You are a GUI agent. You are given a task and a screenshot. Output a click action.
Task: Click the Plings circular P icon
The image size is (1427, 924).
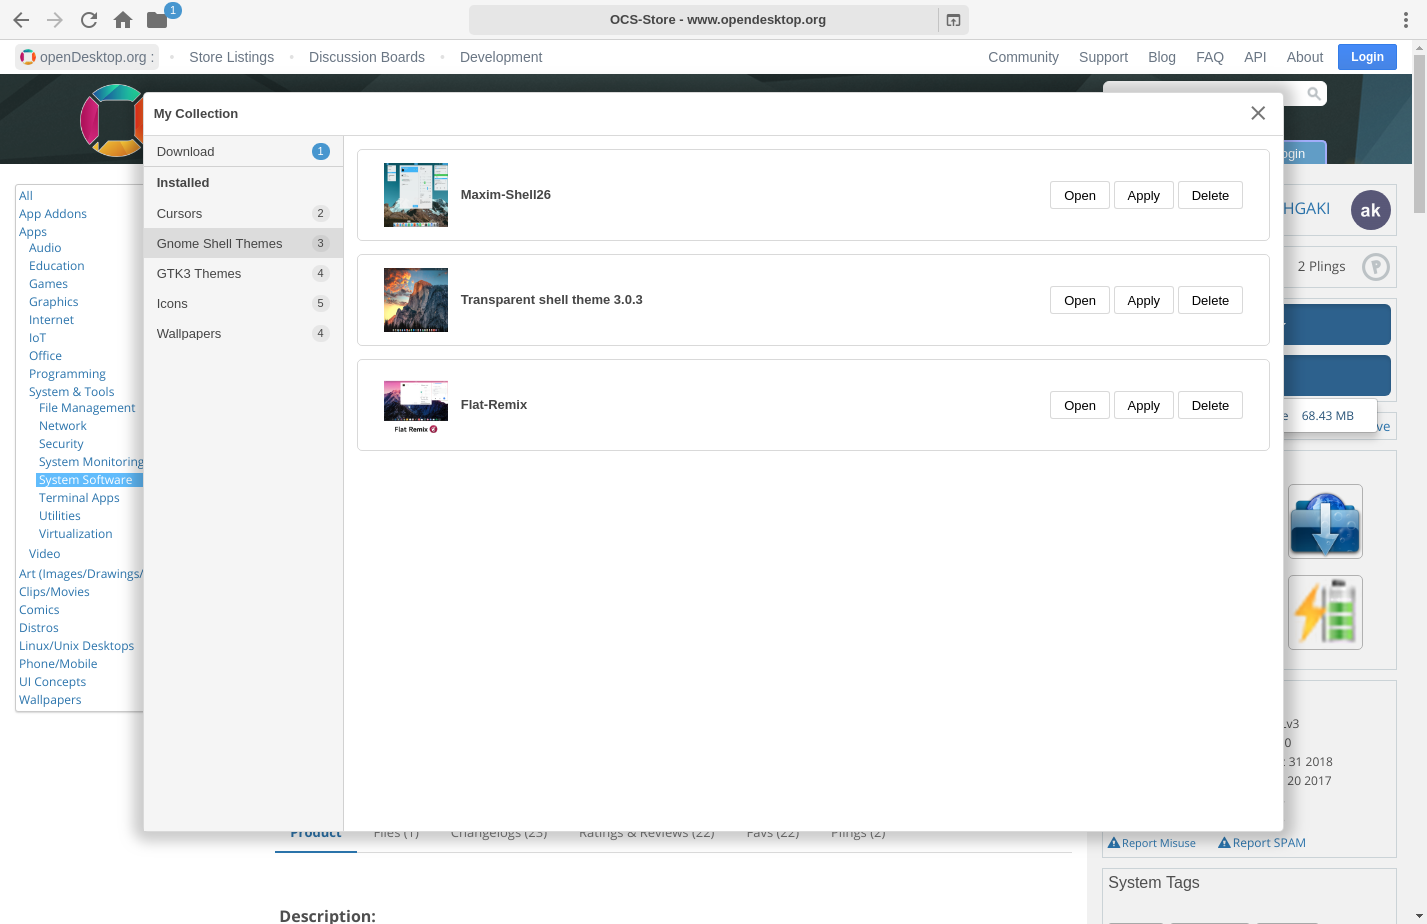tap(1376, 267)
